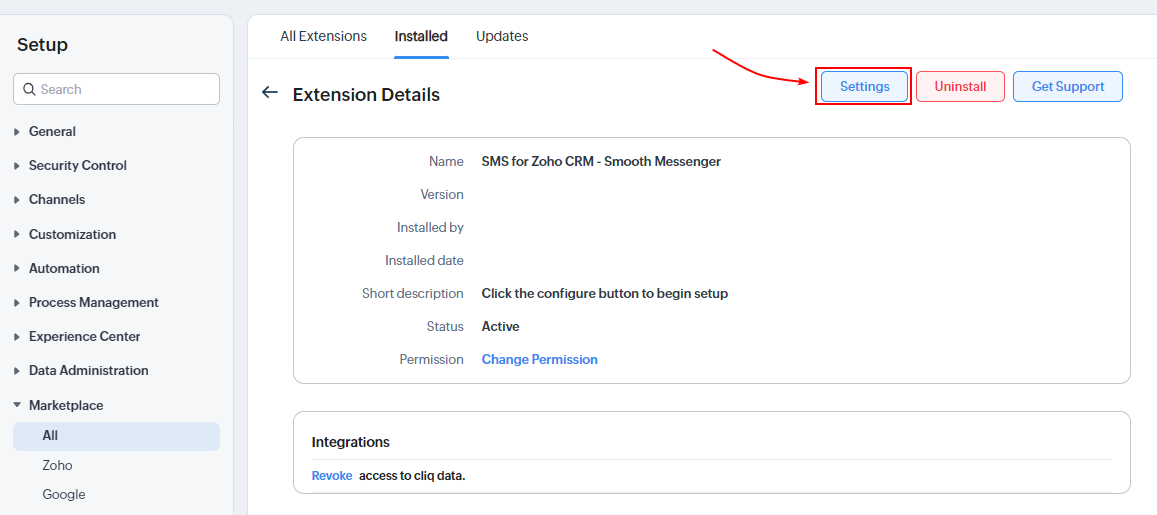Click the Active status value
Screen dimensions: 1157x515
[500, 326]
